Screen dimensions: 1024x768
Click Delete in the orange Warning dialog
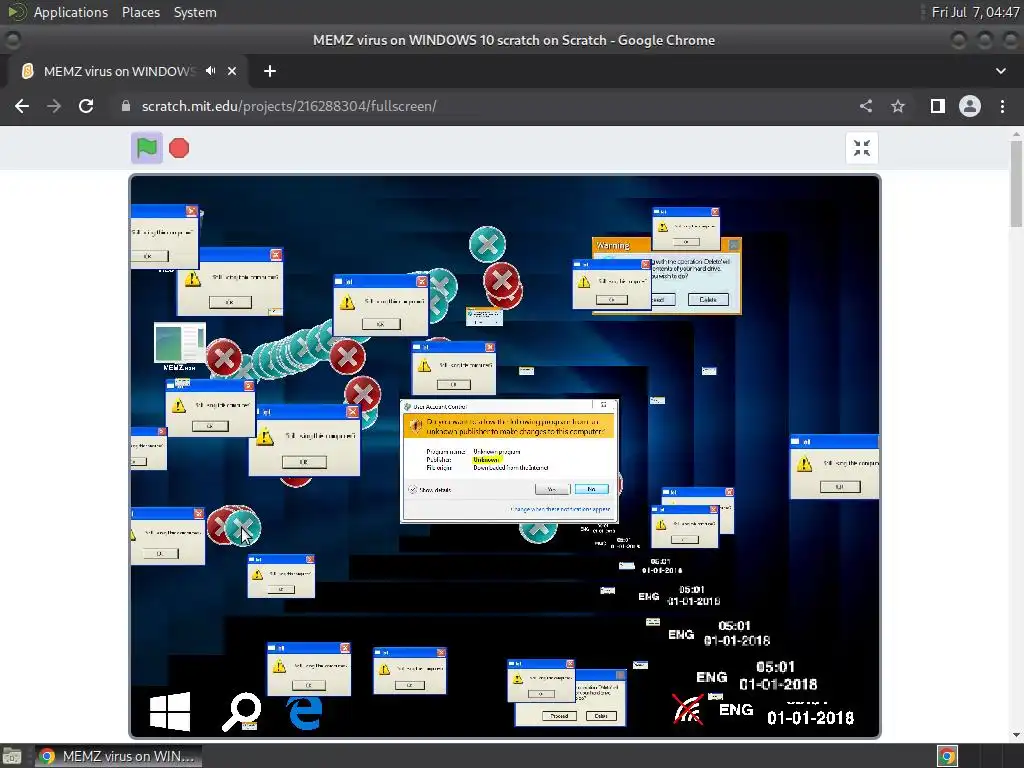tap(708, 299)
